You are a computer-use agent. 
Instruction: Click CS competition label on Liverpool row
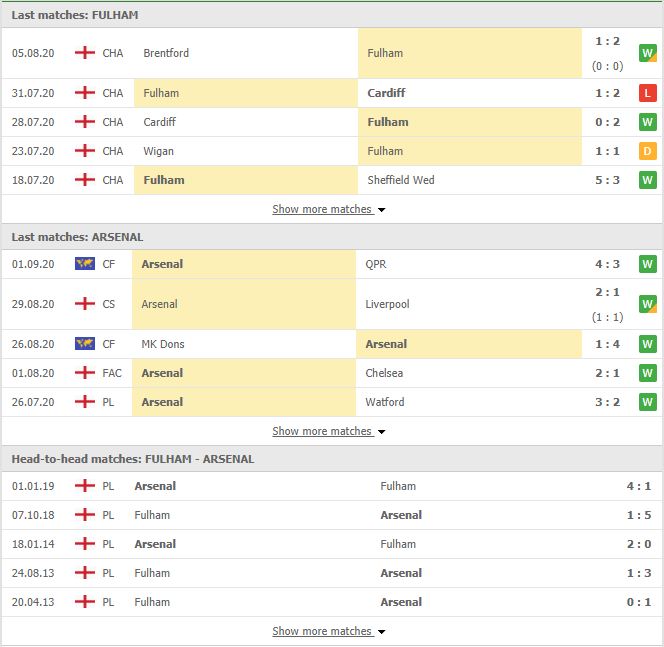point(108,304)
